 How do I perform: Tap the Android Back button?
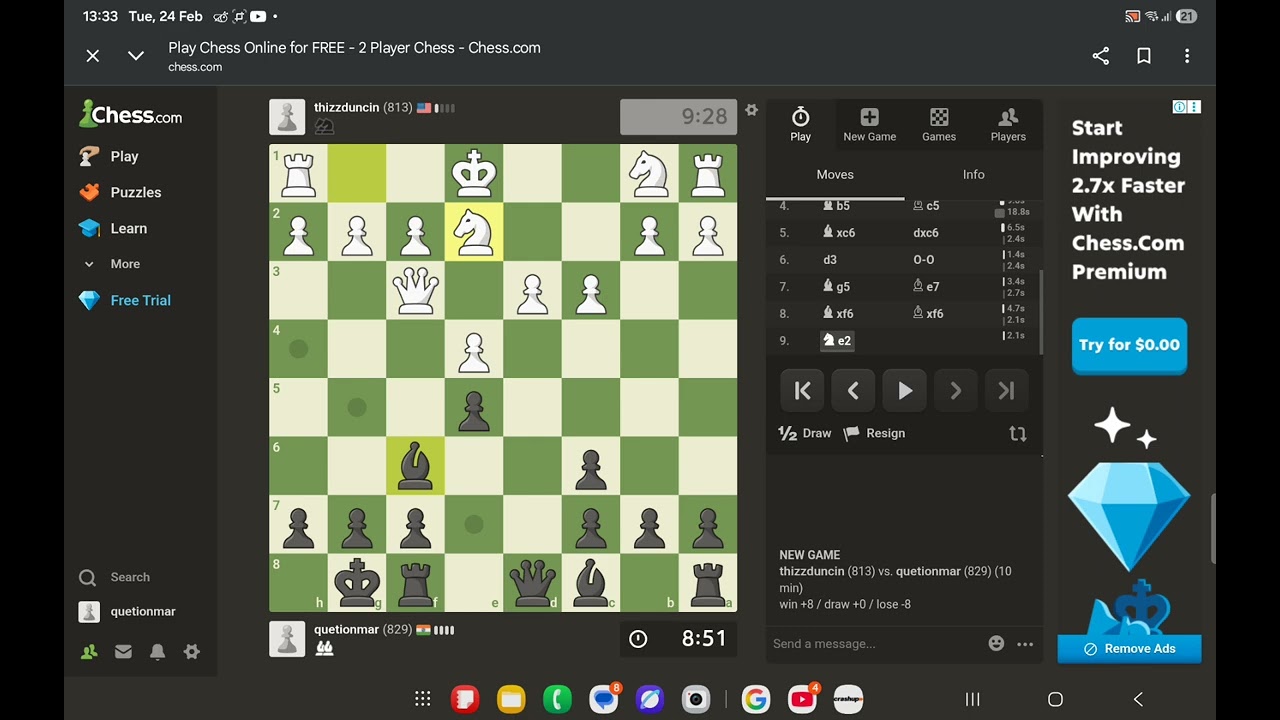pos(1138,699)
